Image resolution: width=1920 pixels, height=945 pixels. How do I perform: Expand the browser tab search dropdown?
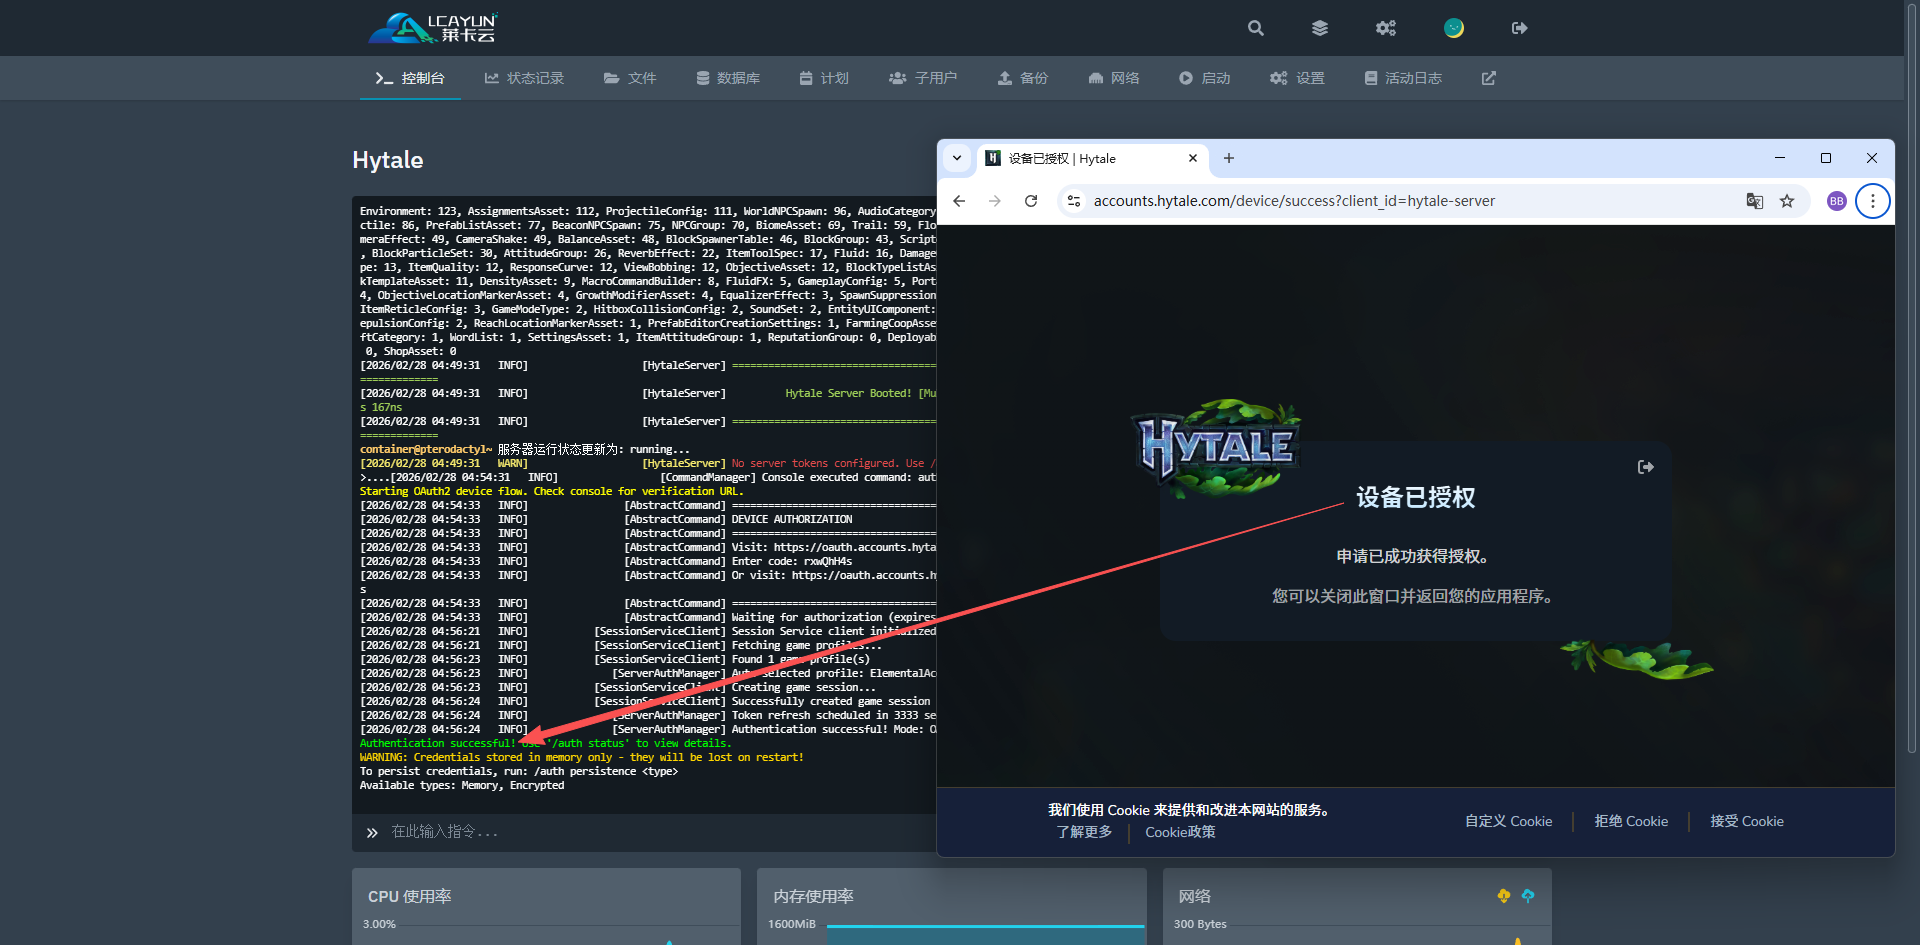coord(957,158)
